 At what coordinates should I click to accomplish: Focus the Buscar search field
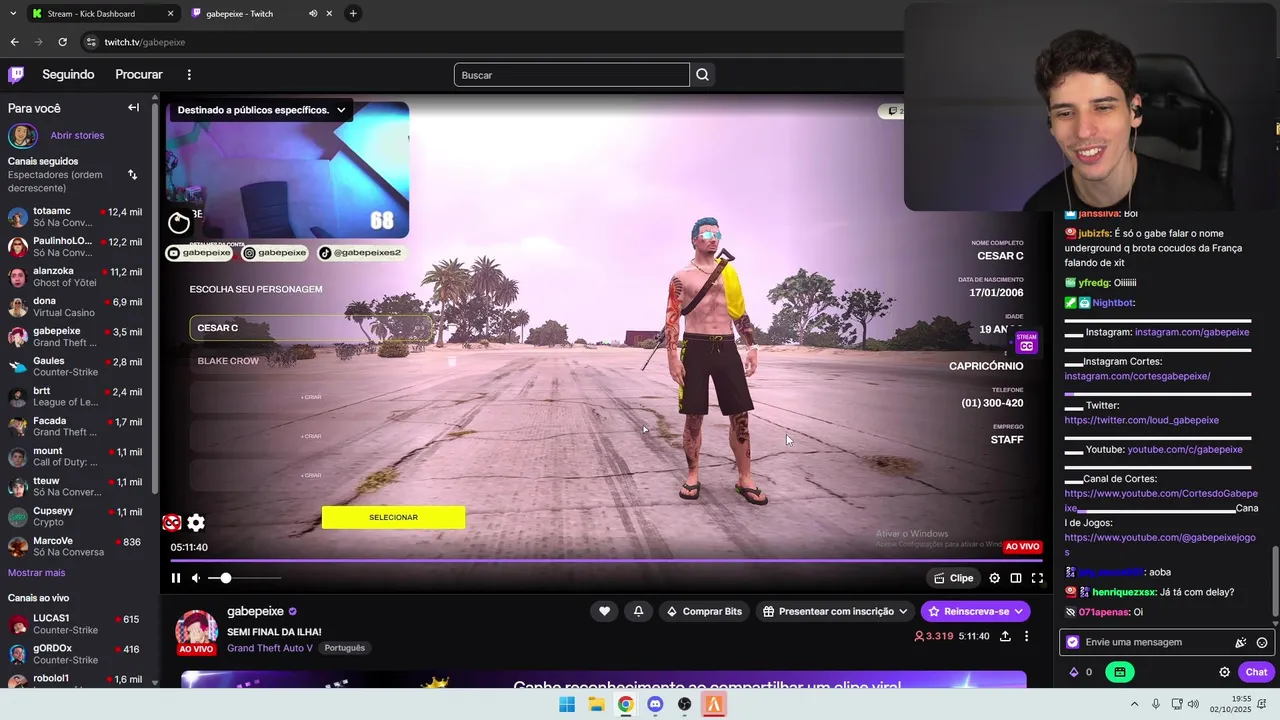[571, 75]
